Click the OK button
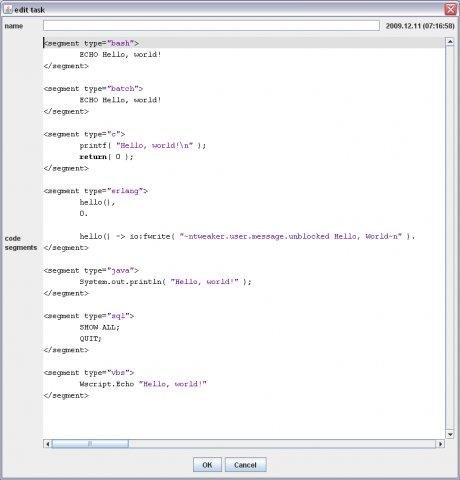The width and height of the screenshot is (460, 480). pos(207,465)
